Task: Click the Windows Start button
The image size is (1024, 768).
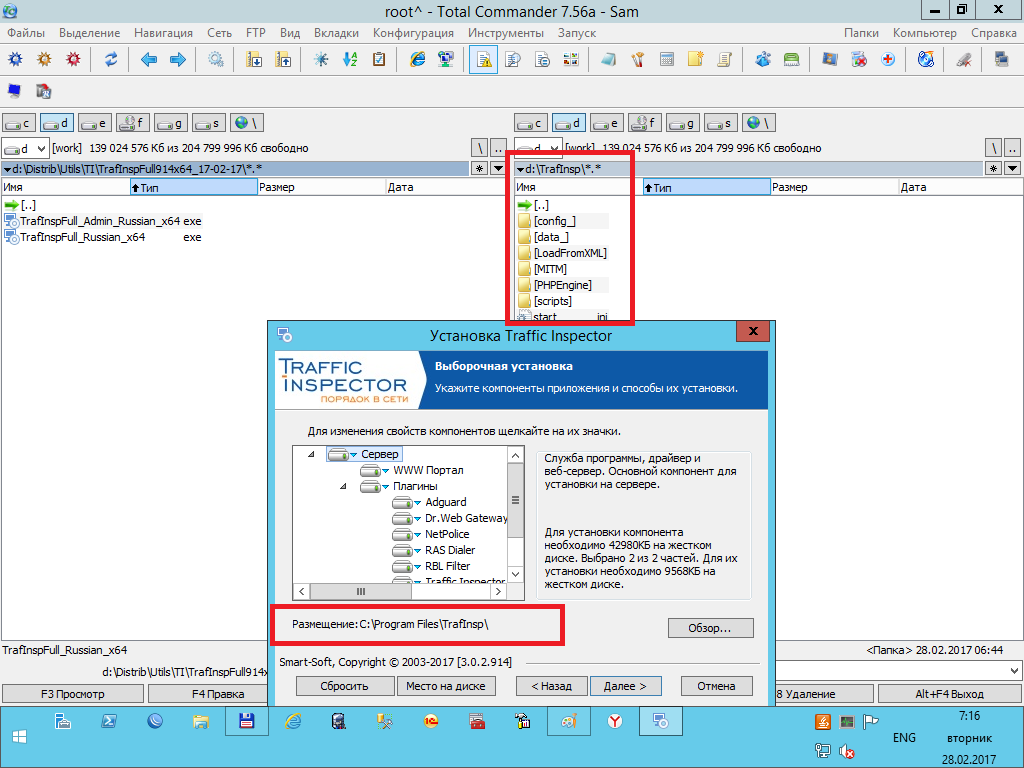Action: tap(19, 737)
